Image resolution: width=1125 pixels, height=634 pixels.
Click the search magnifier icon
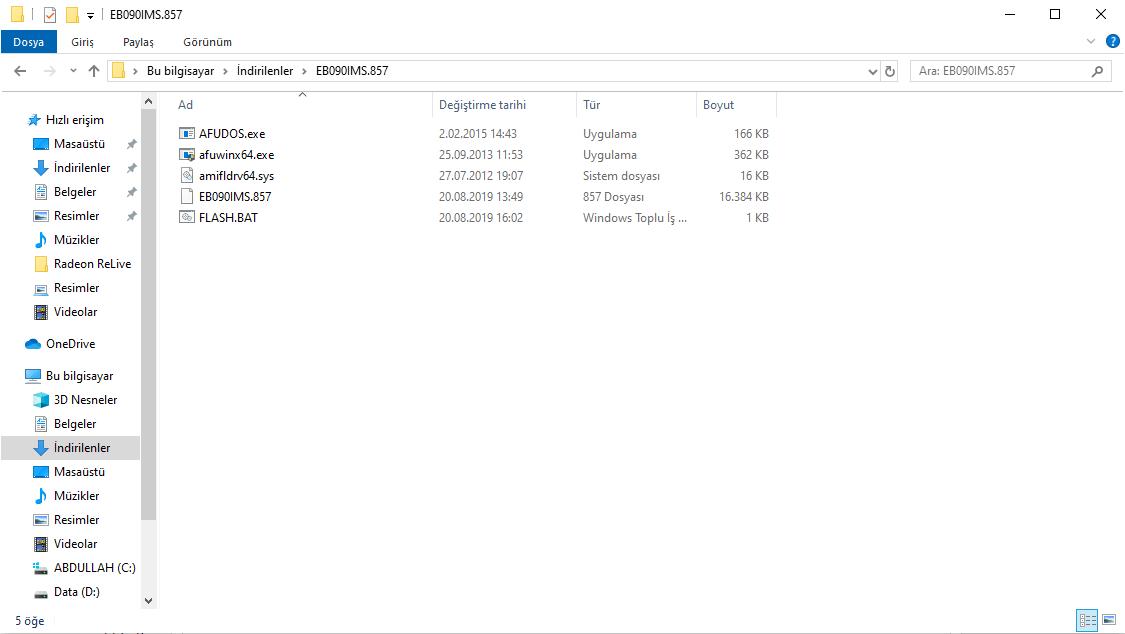click(1097, 71)
